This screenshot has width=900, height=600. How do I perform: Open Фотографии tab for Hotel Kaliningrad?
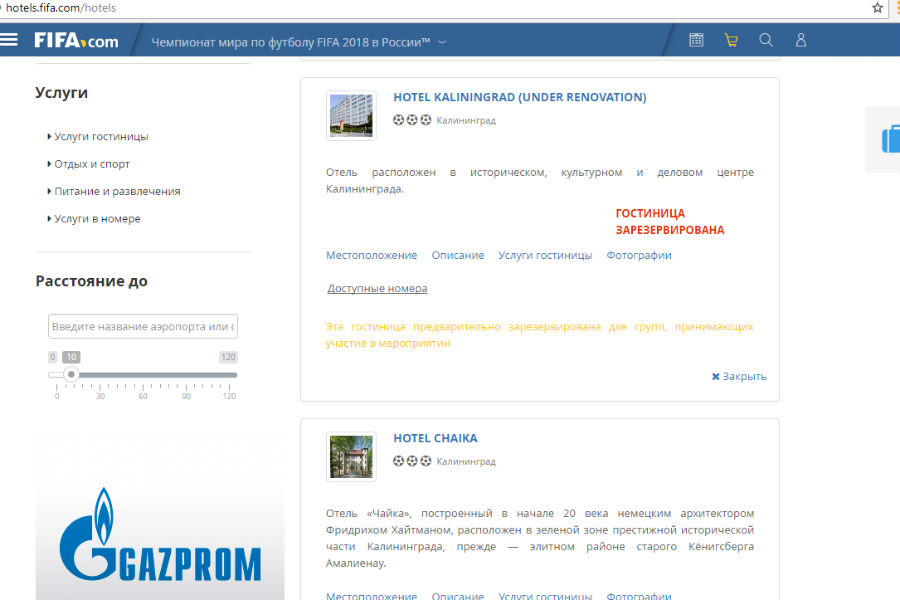click(638, 255)
